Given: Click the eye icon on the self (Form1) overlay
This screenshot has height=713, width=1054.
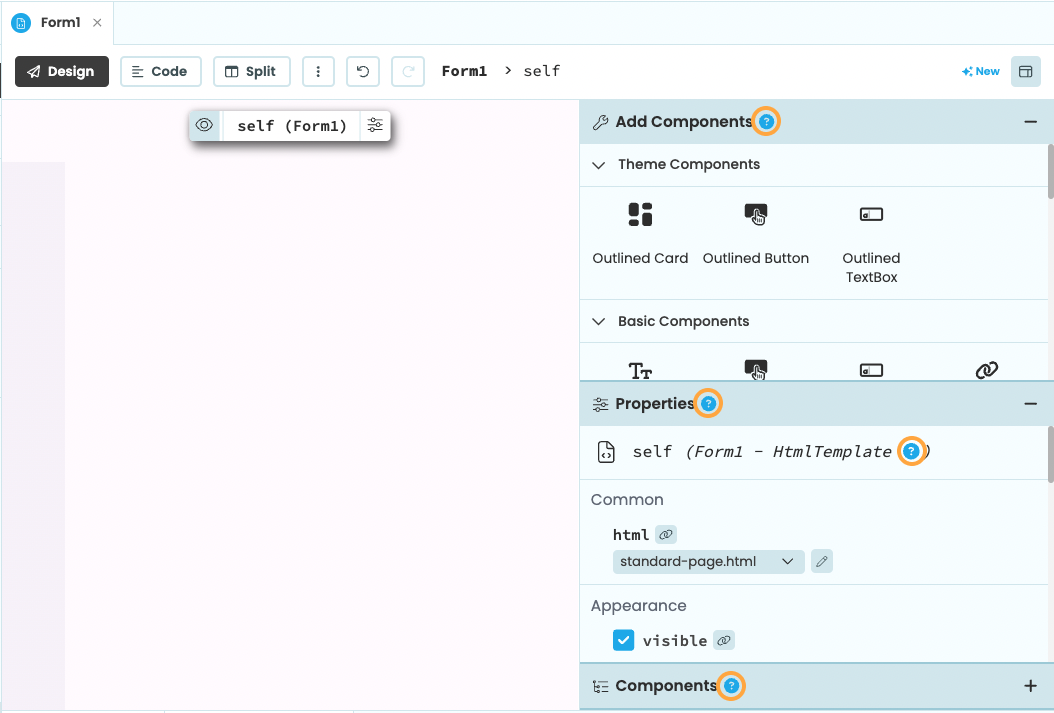Looking at the screenshot, I should tap(204, 126).
